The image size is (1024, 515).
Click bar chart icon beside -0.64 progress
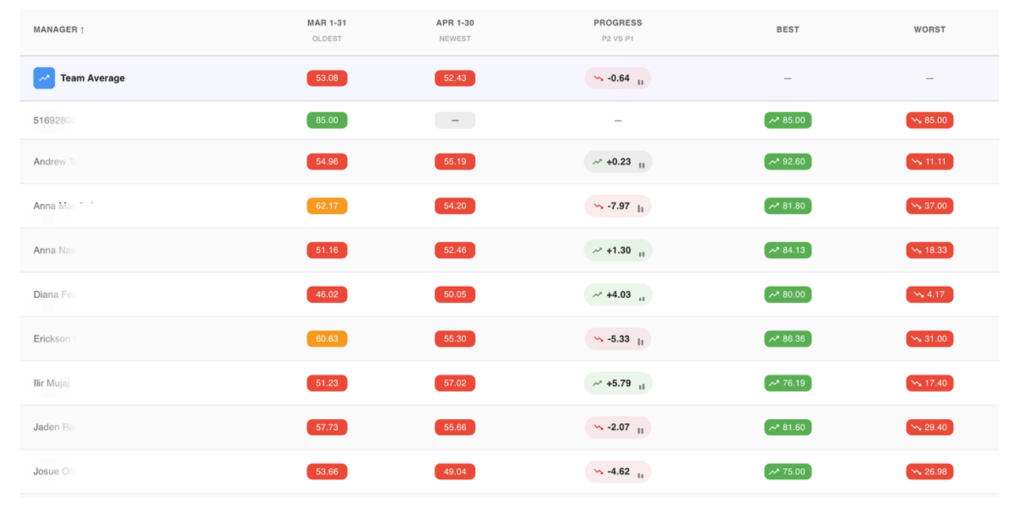click(640, 82)
